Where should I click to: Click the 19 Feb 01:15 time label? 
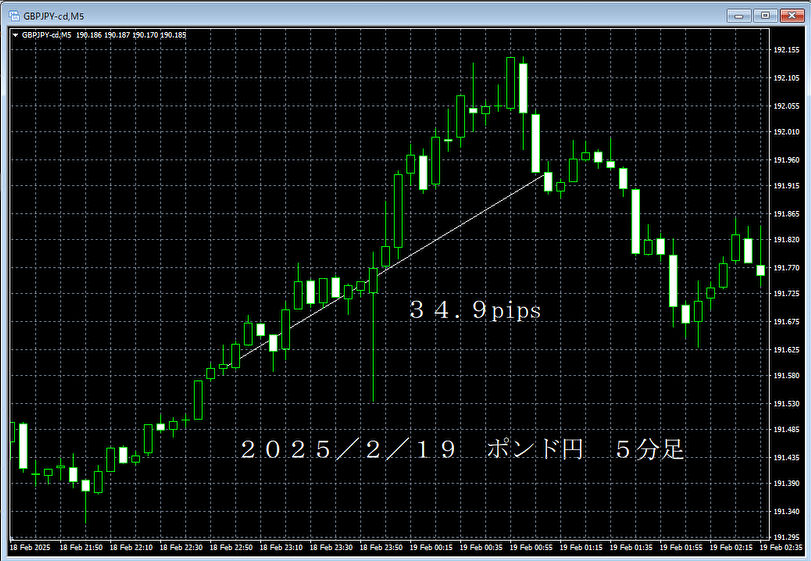[x=581, y=548]
